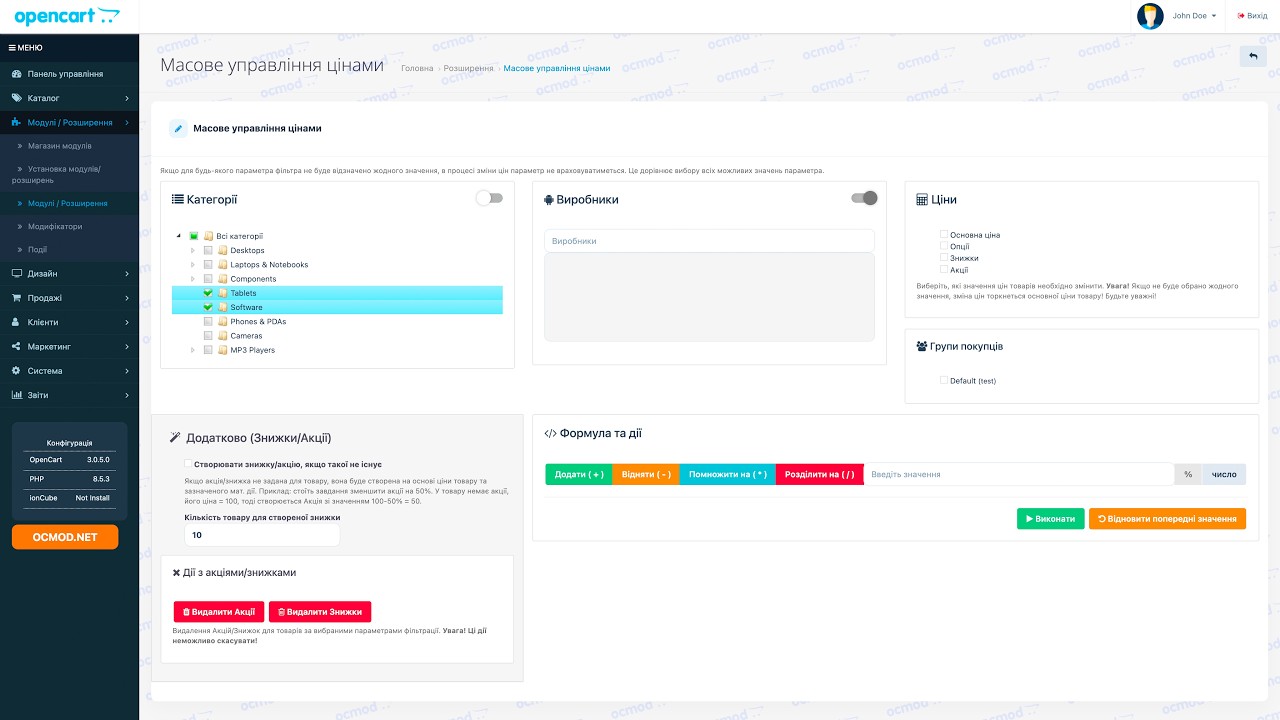The image size is (1280, 720).
Task: Click the dashboard icon for Панель управління
Action: (x=17, y=74)
